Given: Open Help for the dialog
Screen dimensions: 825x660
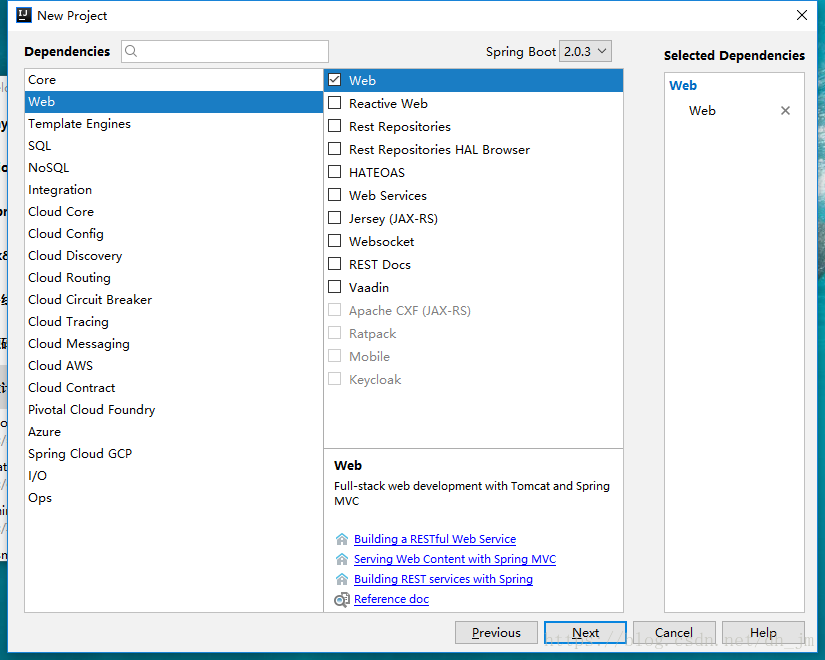Looking at the screenshot, I should [x=763, y=633].
